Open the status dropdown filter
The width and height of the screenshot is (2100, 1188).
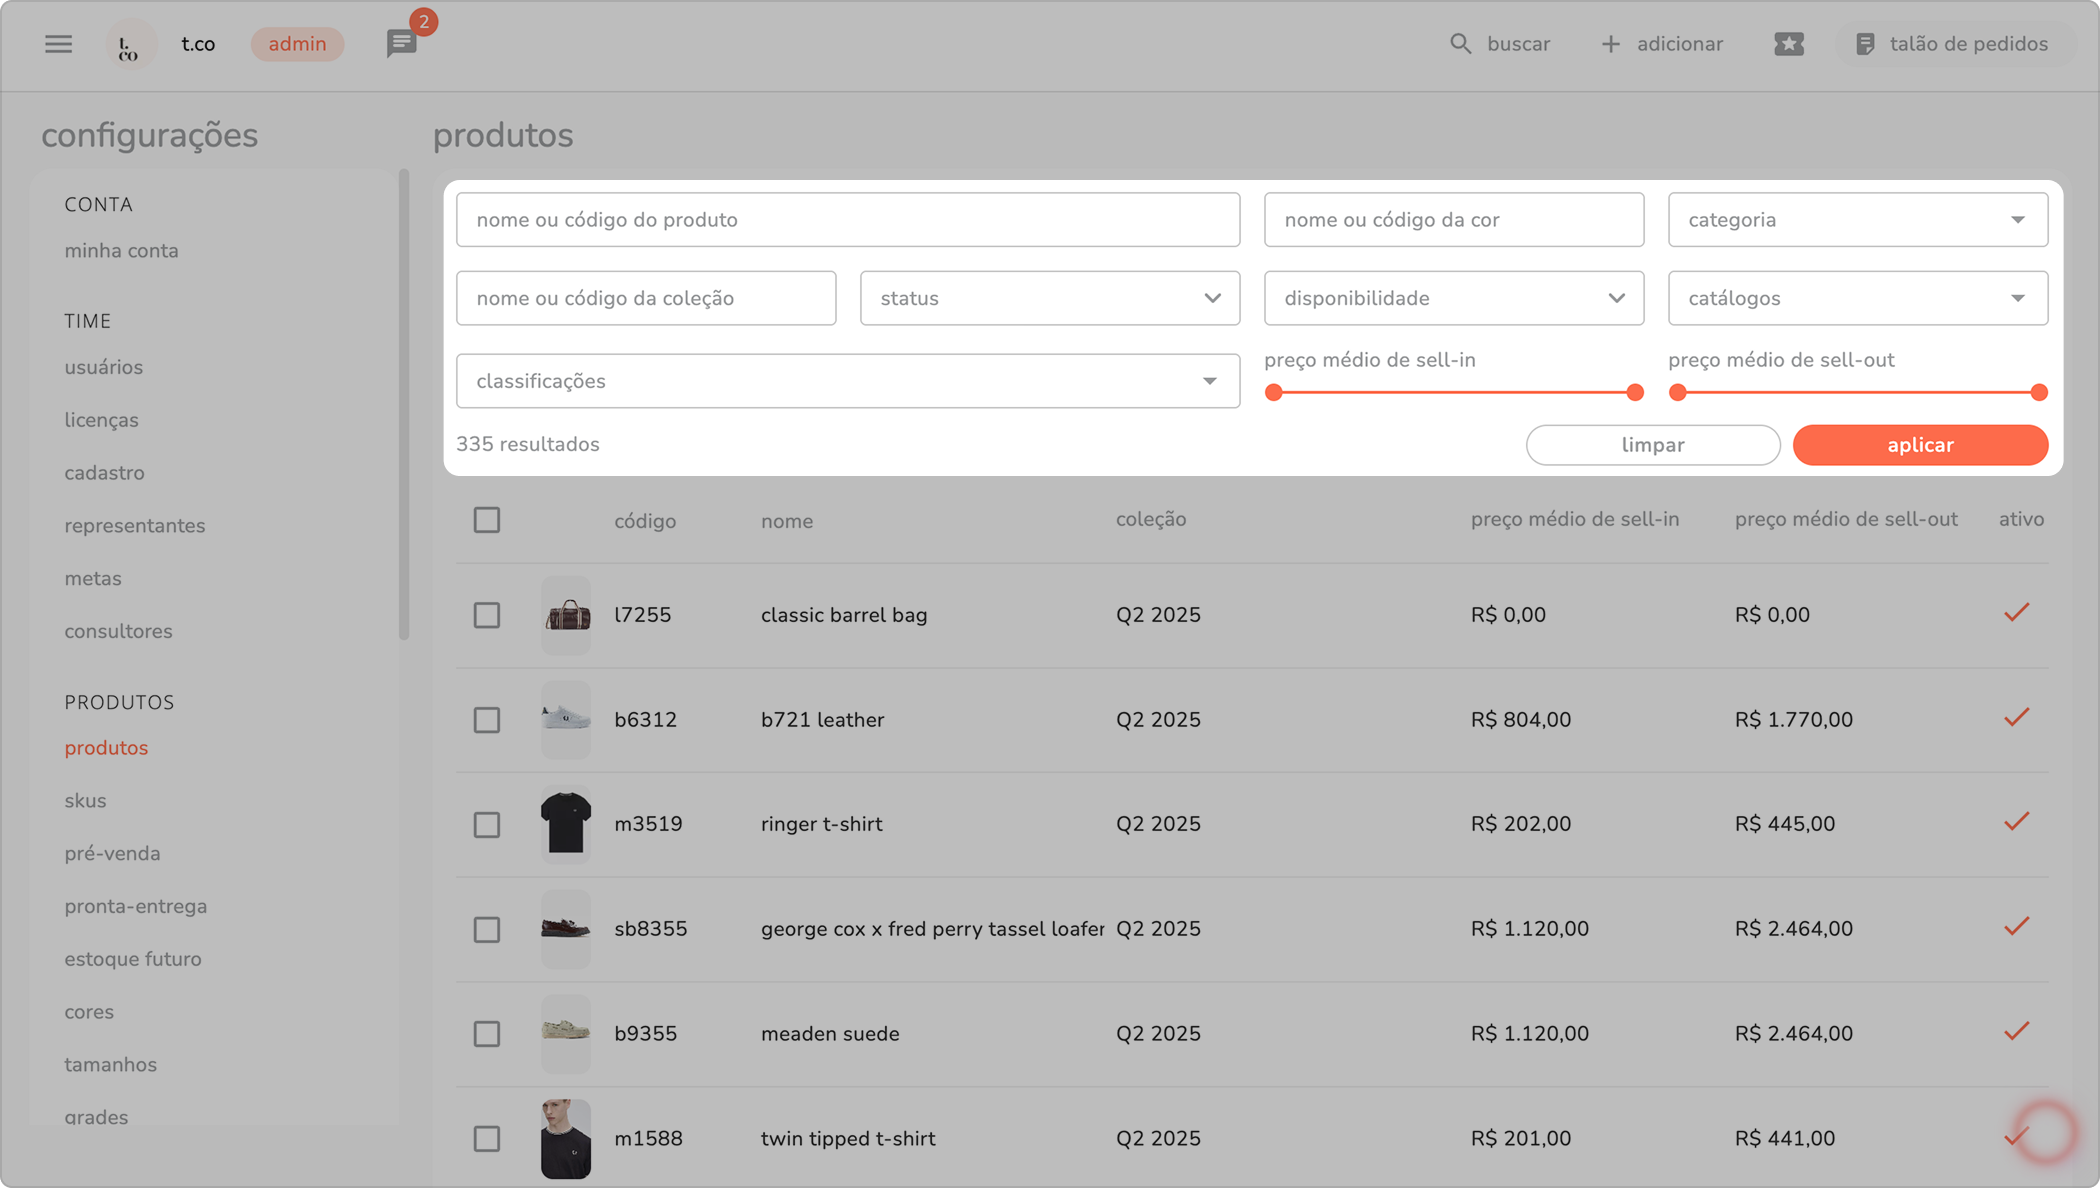pos(1049,298)
